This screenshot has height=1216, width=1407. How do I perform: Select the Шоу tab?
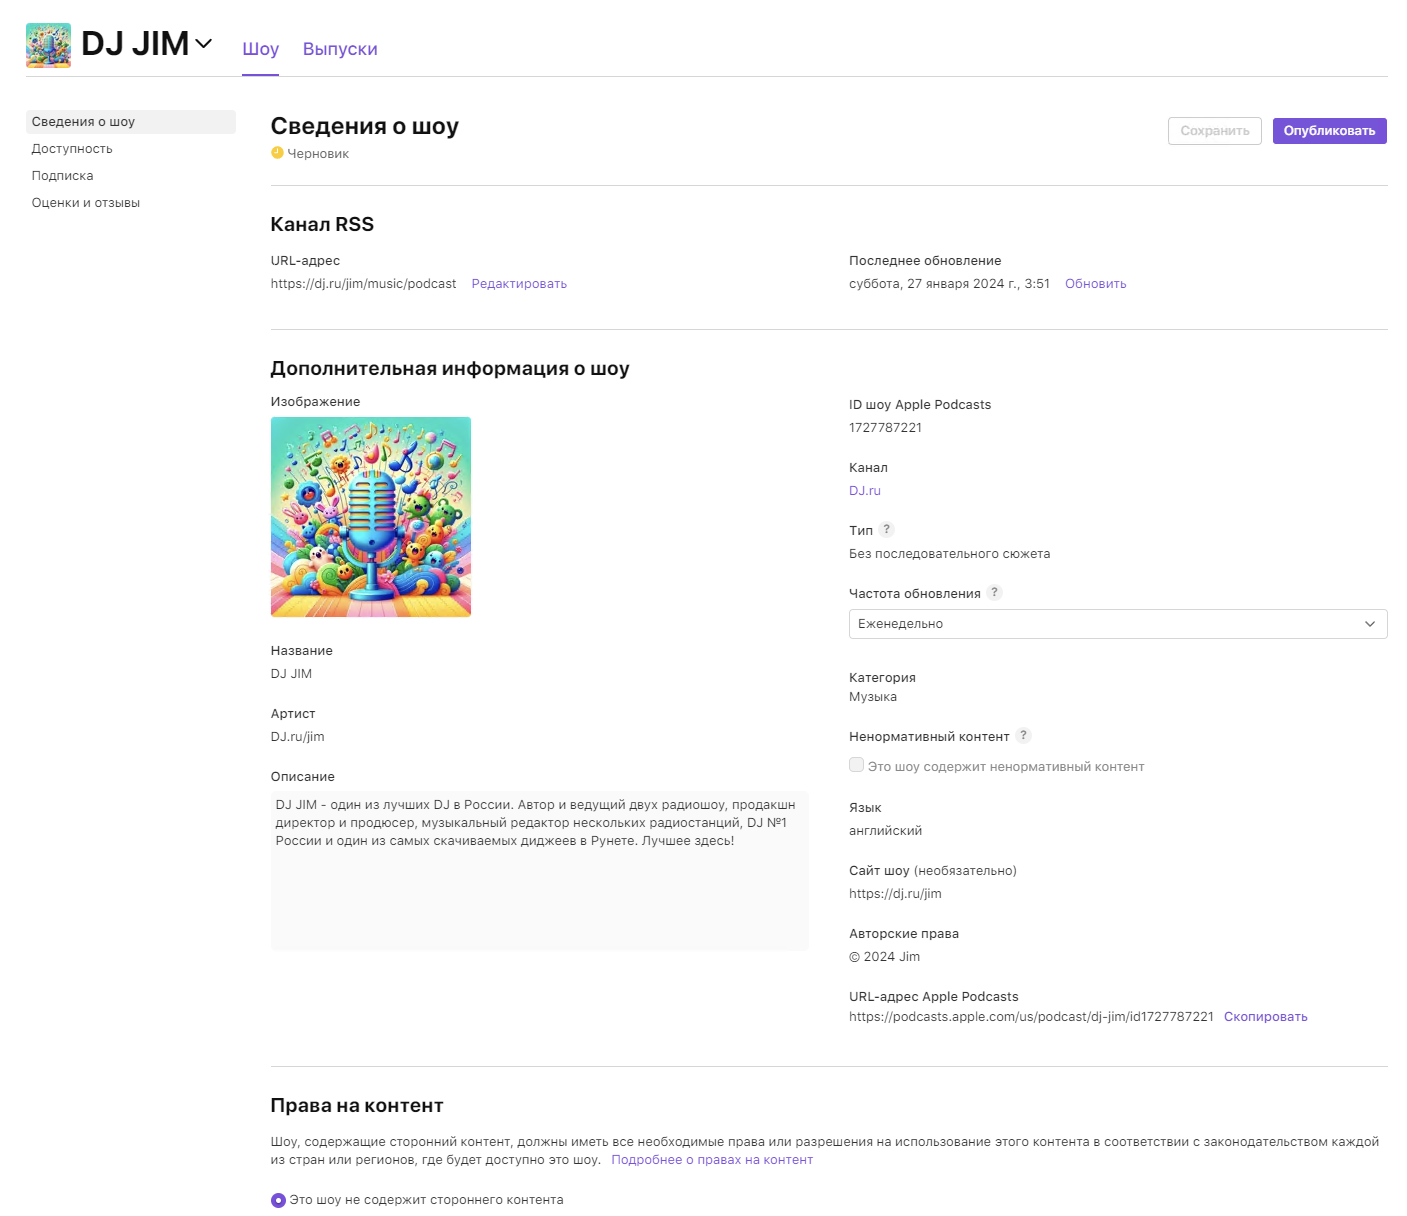[260, 49]
